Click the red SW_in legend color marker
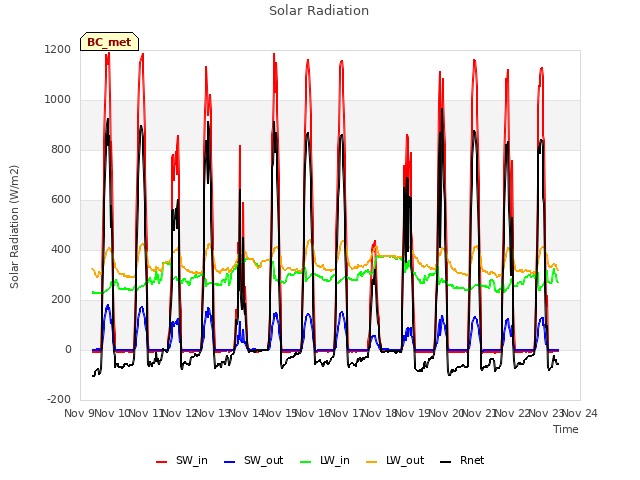 (162, 462)
